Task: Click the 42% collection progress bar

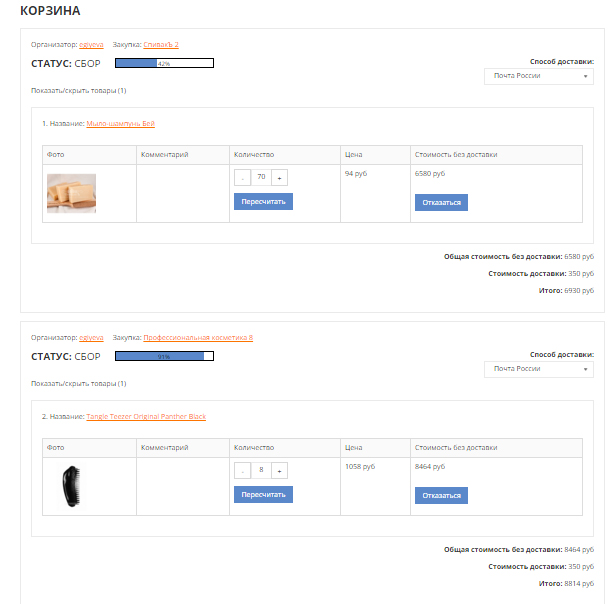Action: pyautogui.click(x=164, y=63)
